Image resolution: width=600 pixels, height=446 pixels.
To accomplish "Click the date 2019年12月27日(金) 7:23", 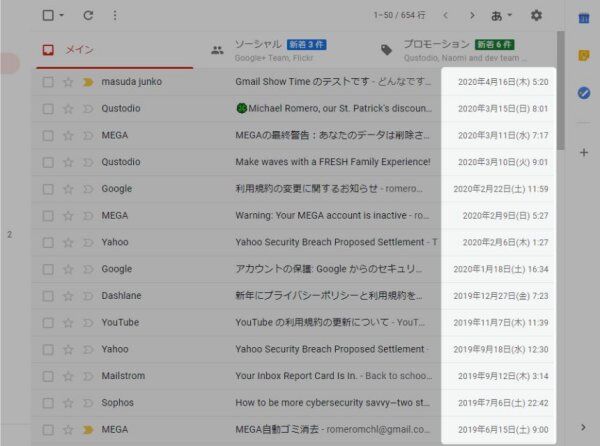I will click(x=501, y=296).
